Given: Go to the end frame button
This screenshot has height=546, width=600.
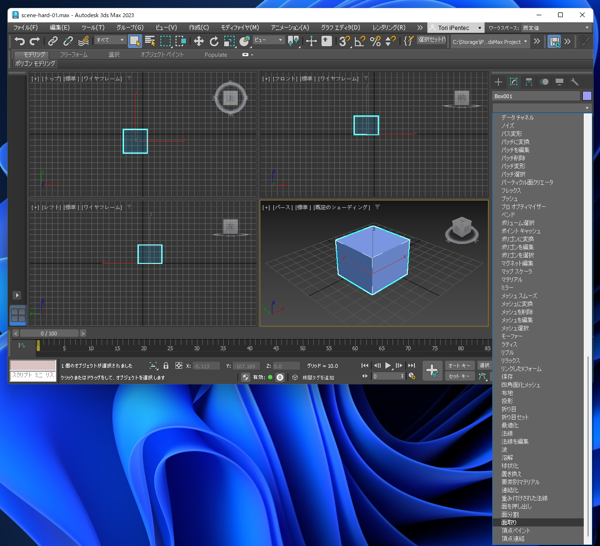Looking at the screenshot, I should pos(411,365).
